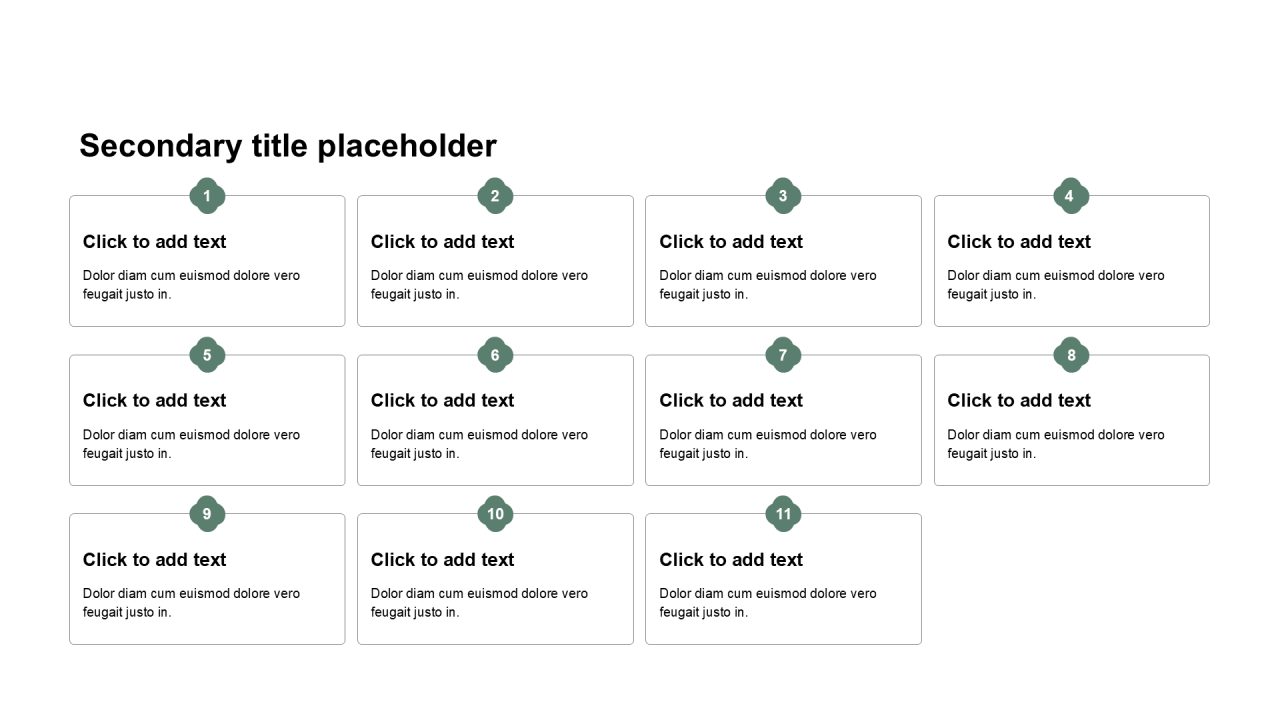Click "Click to add text" heading in card 7
This screenshot has width=1280, height=720.
731,401
